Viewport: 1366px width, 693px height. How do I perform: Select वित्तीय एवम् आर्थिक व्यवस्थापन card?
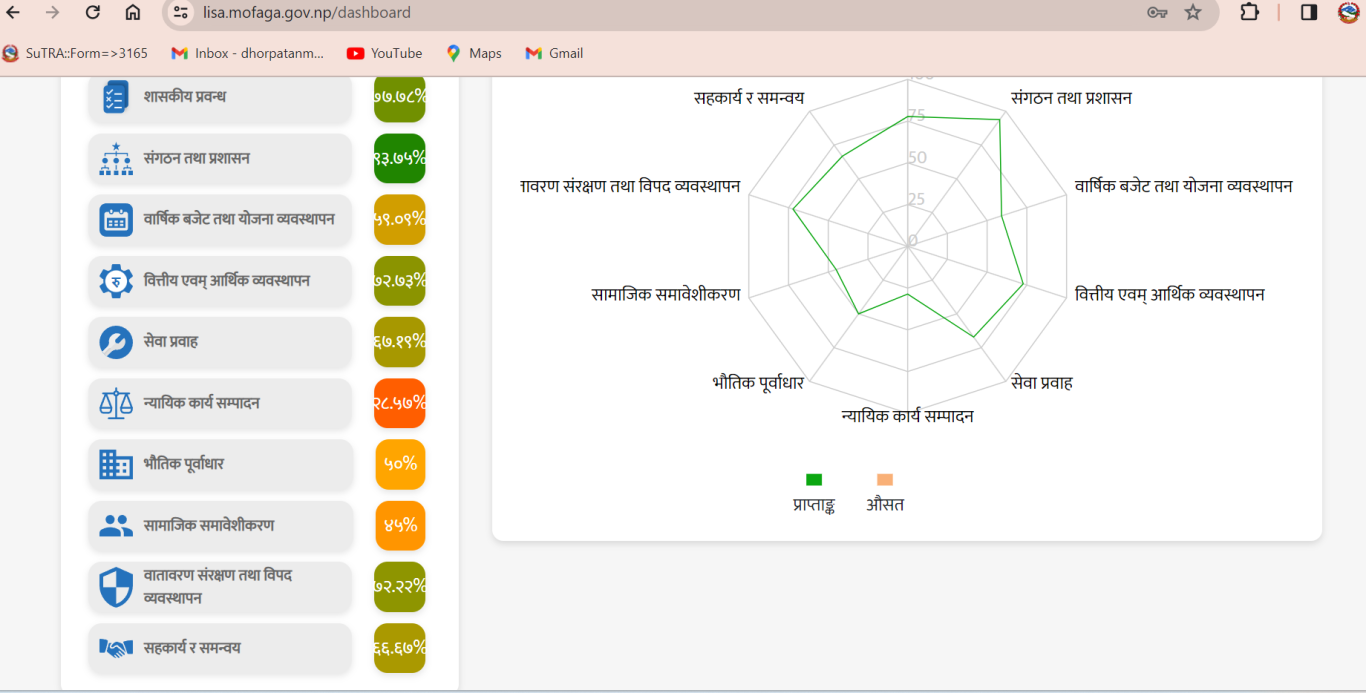pyautogui.click(x=220, y=281)
